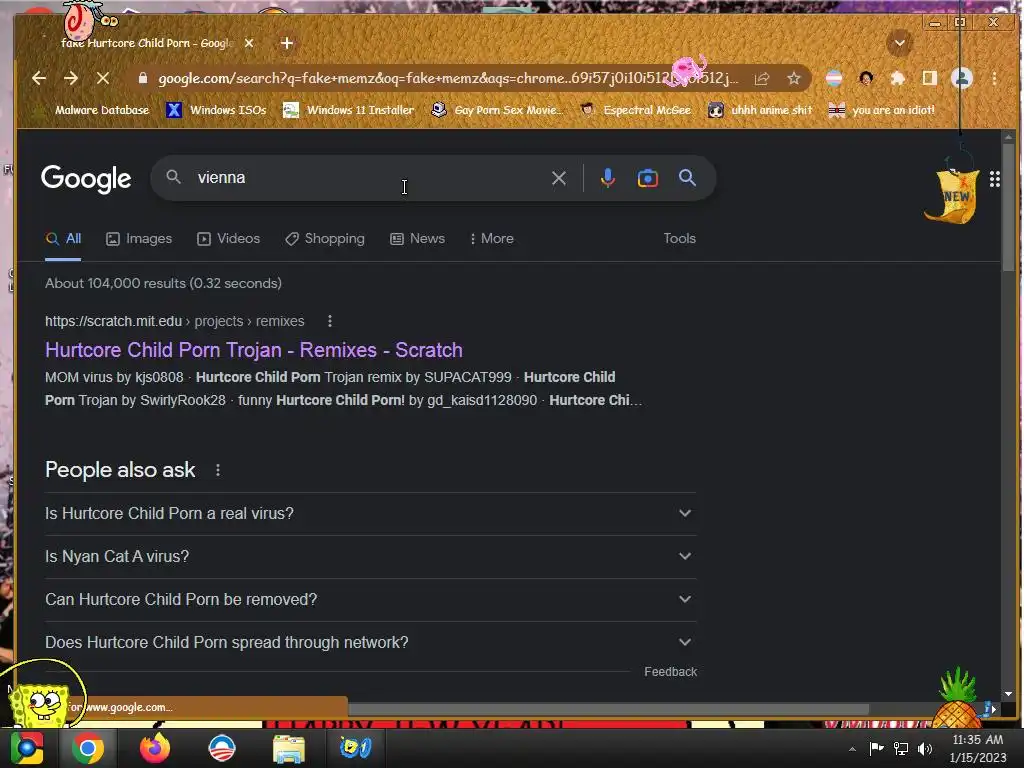The image size is (1024, 768).
Task: Open the Extensions puzzle piece menu
Action: (x=898, y=79)
